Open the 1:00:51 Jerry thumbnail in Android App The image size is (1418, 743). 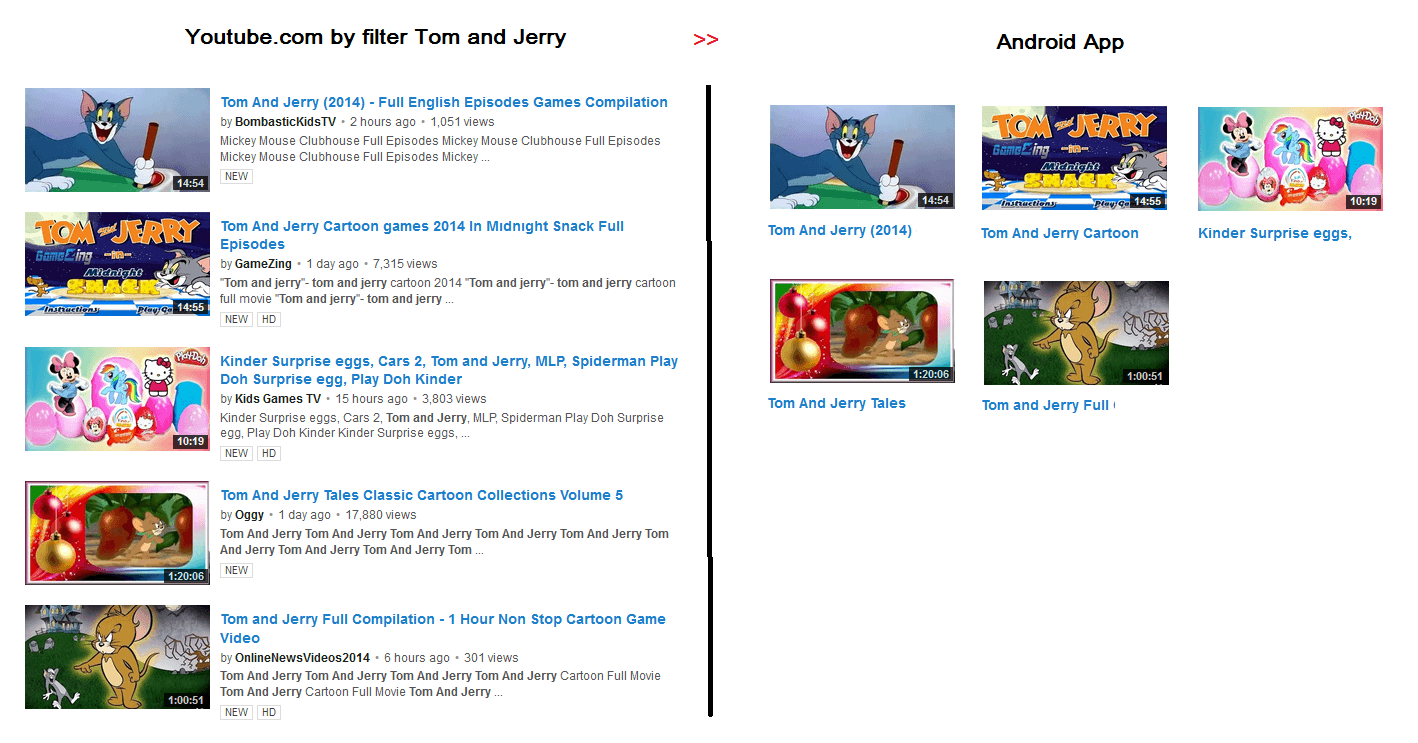tap(1076, 333)
